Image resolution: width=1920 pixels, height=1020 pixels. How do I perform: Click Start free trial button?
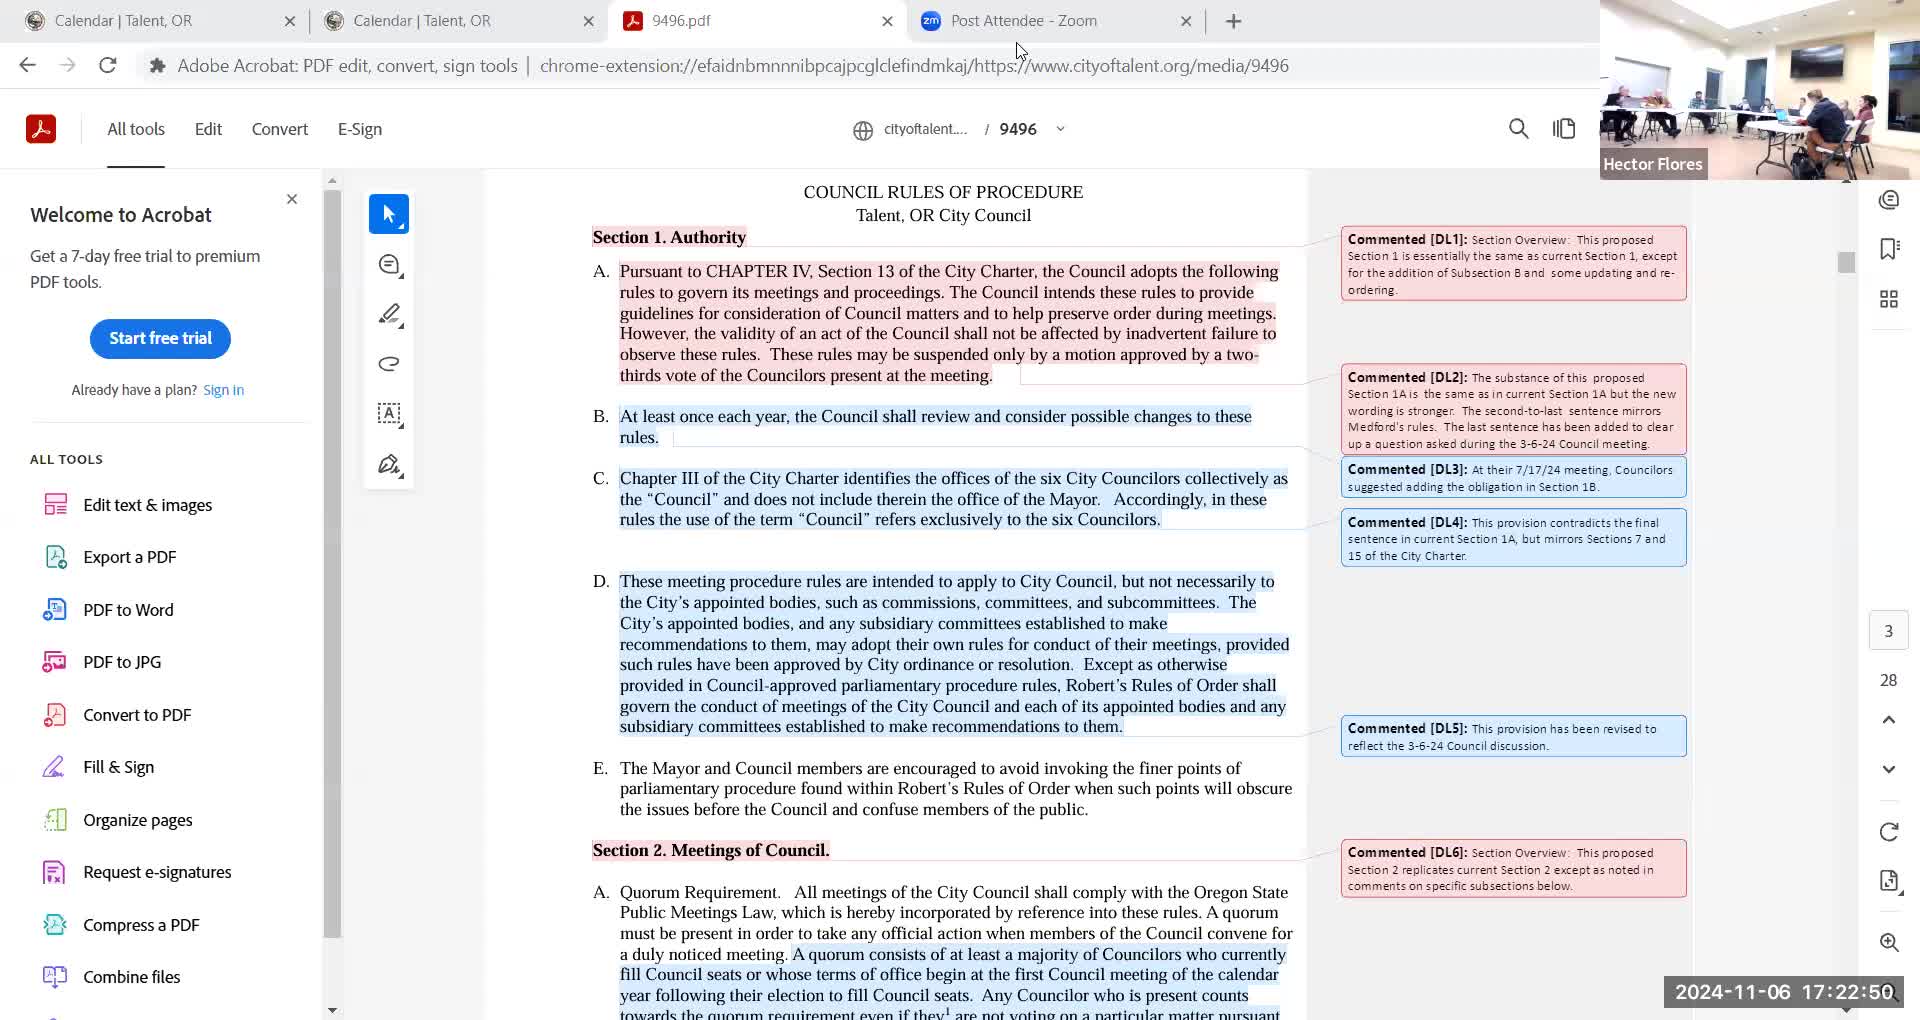[x=160, y=338]
